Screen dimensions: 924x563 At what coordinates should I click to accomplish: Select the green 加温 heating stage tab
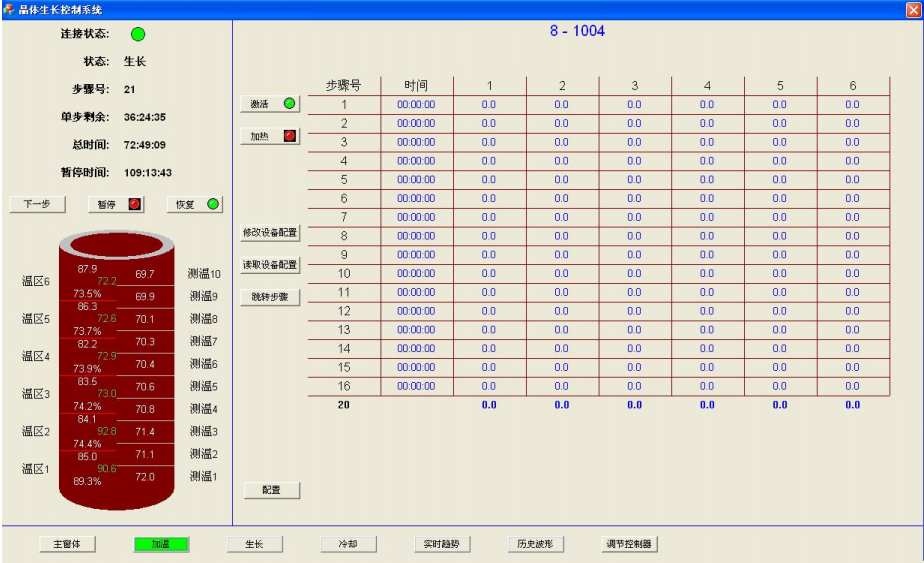coord(161,544)
